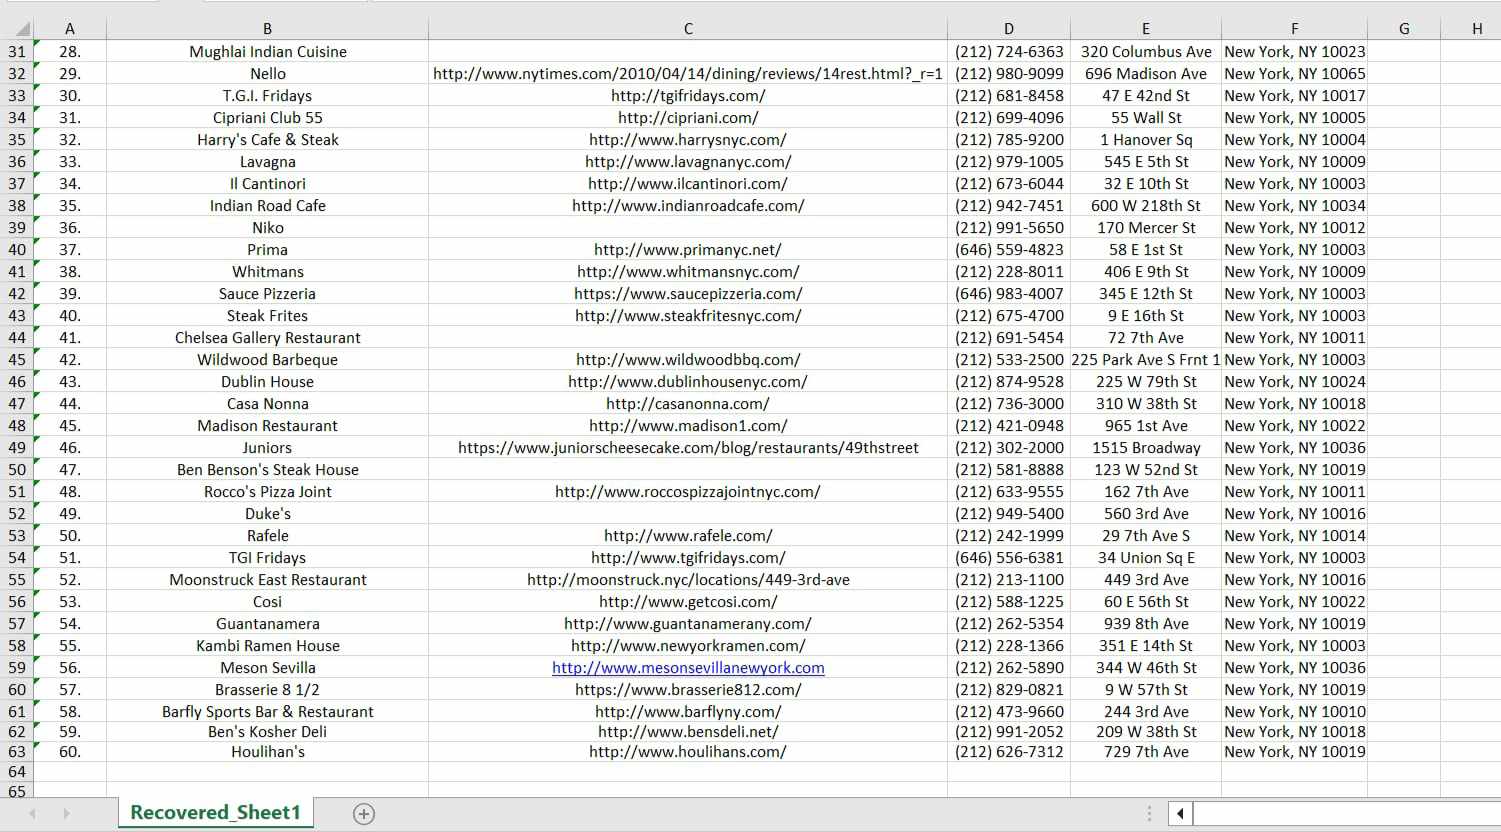Select the juniorscheesecake.com URL cell

[x=688, y=448]
